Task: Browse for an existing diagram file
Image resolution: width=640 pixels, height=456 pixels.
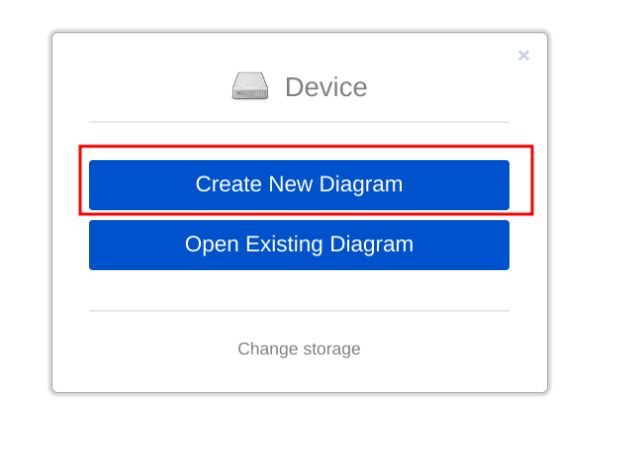Action: [298, 245]
